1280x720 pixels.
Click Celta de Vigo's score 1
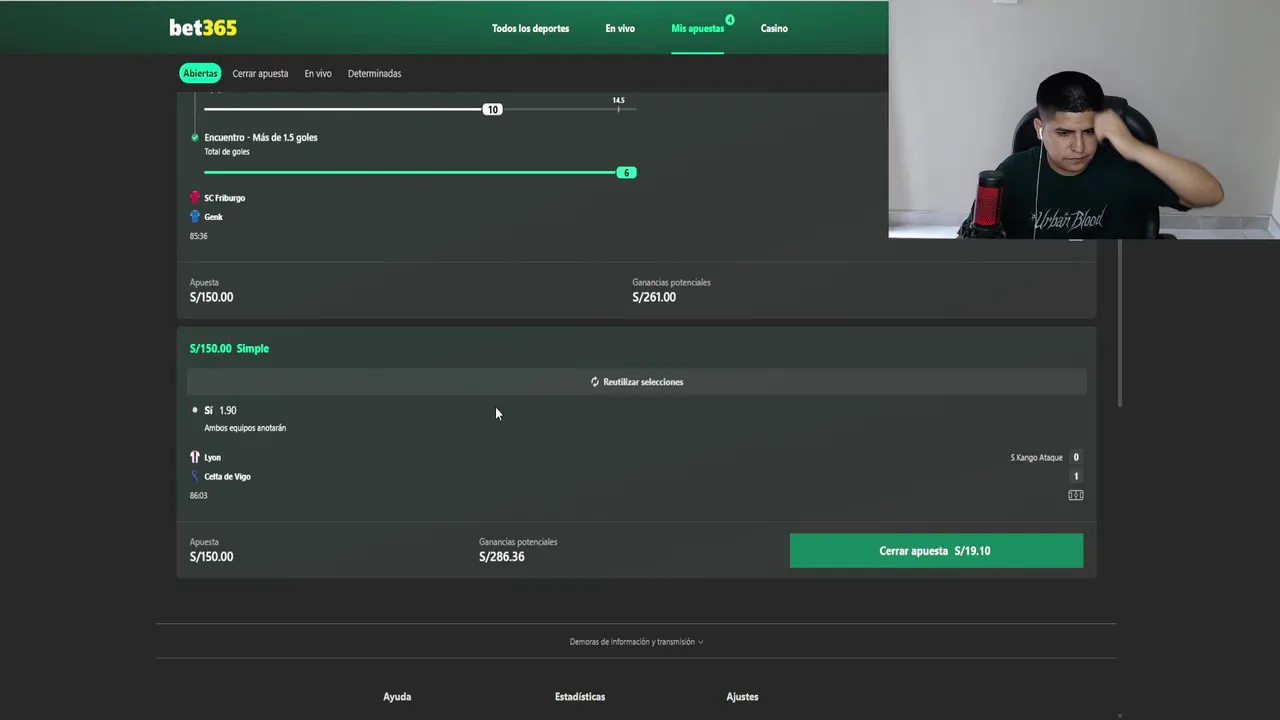(1076, 476)
